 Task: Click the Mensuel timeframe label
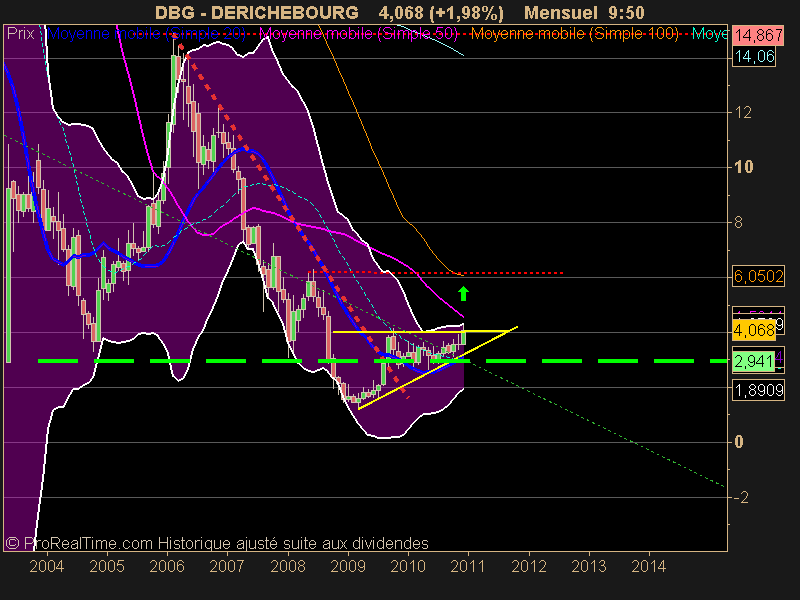pos(561,12)
